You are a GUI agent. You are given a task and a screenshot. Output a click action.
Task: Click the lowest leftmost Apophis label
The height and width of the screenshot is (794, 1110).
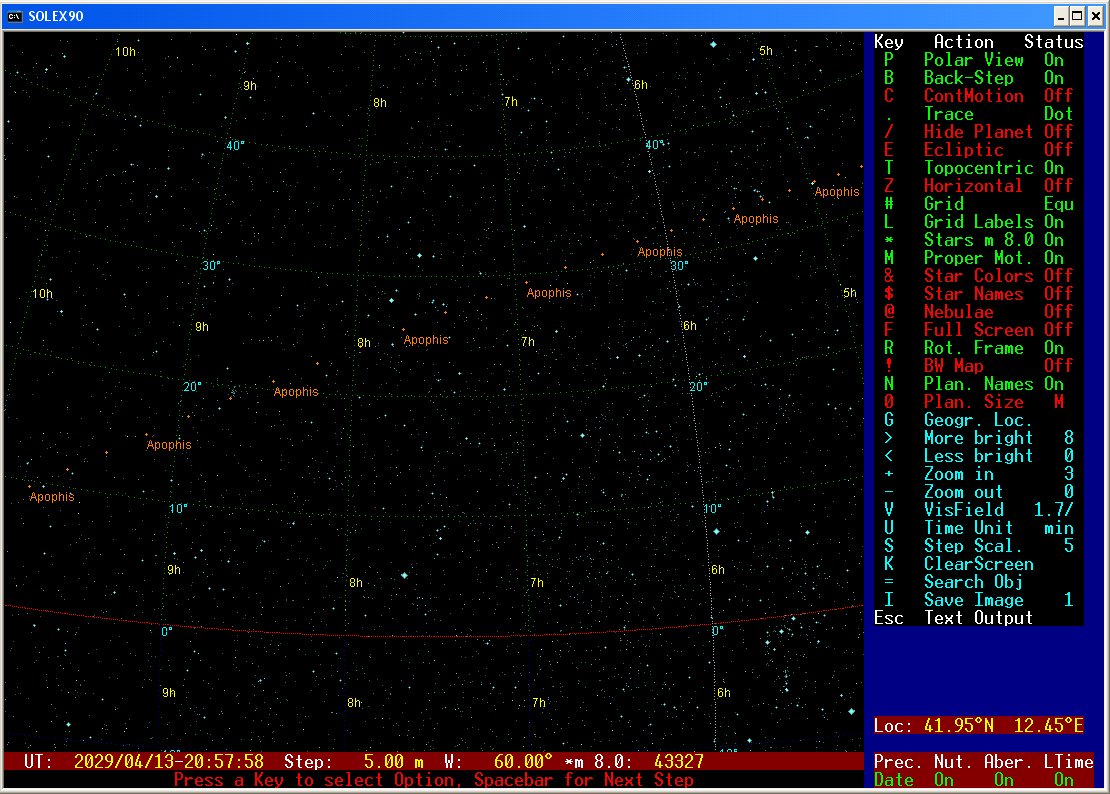click(x=52, y=497)
